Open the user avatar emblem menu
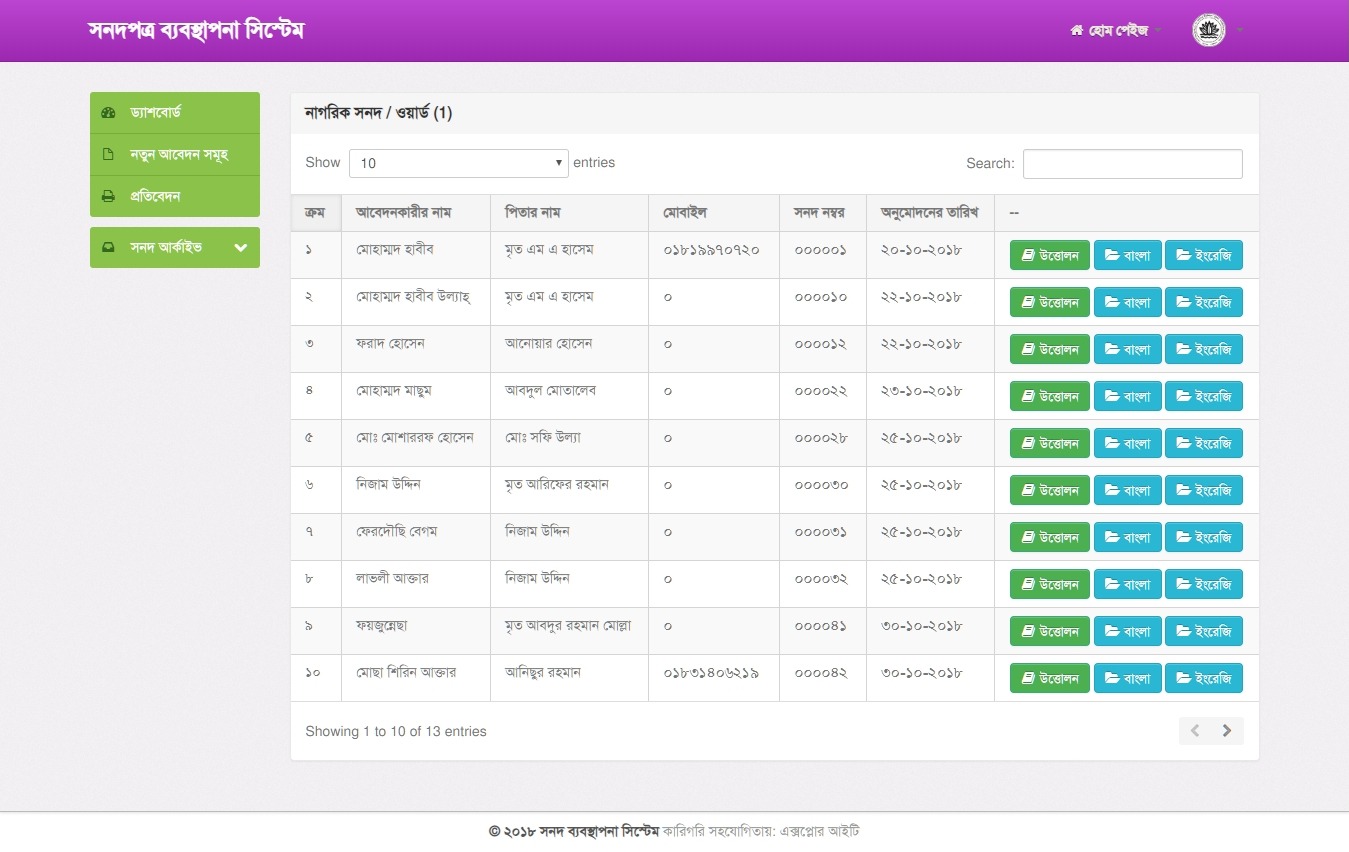The height and width of the screenshot is (852, 1349). coord(1209,30)
